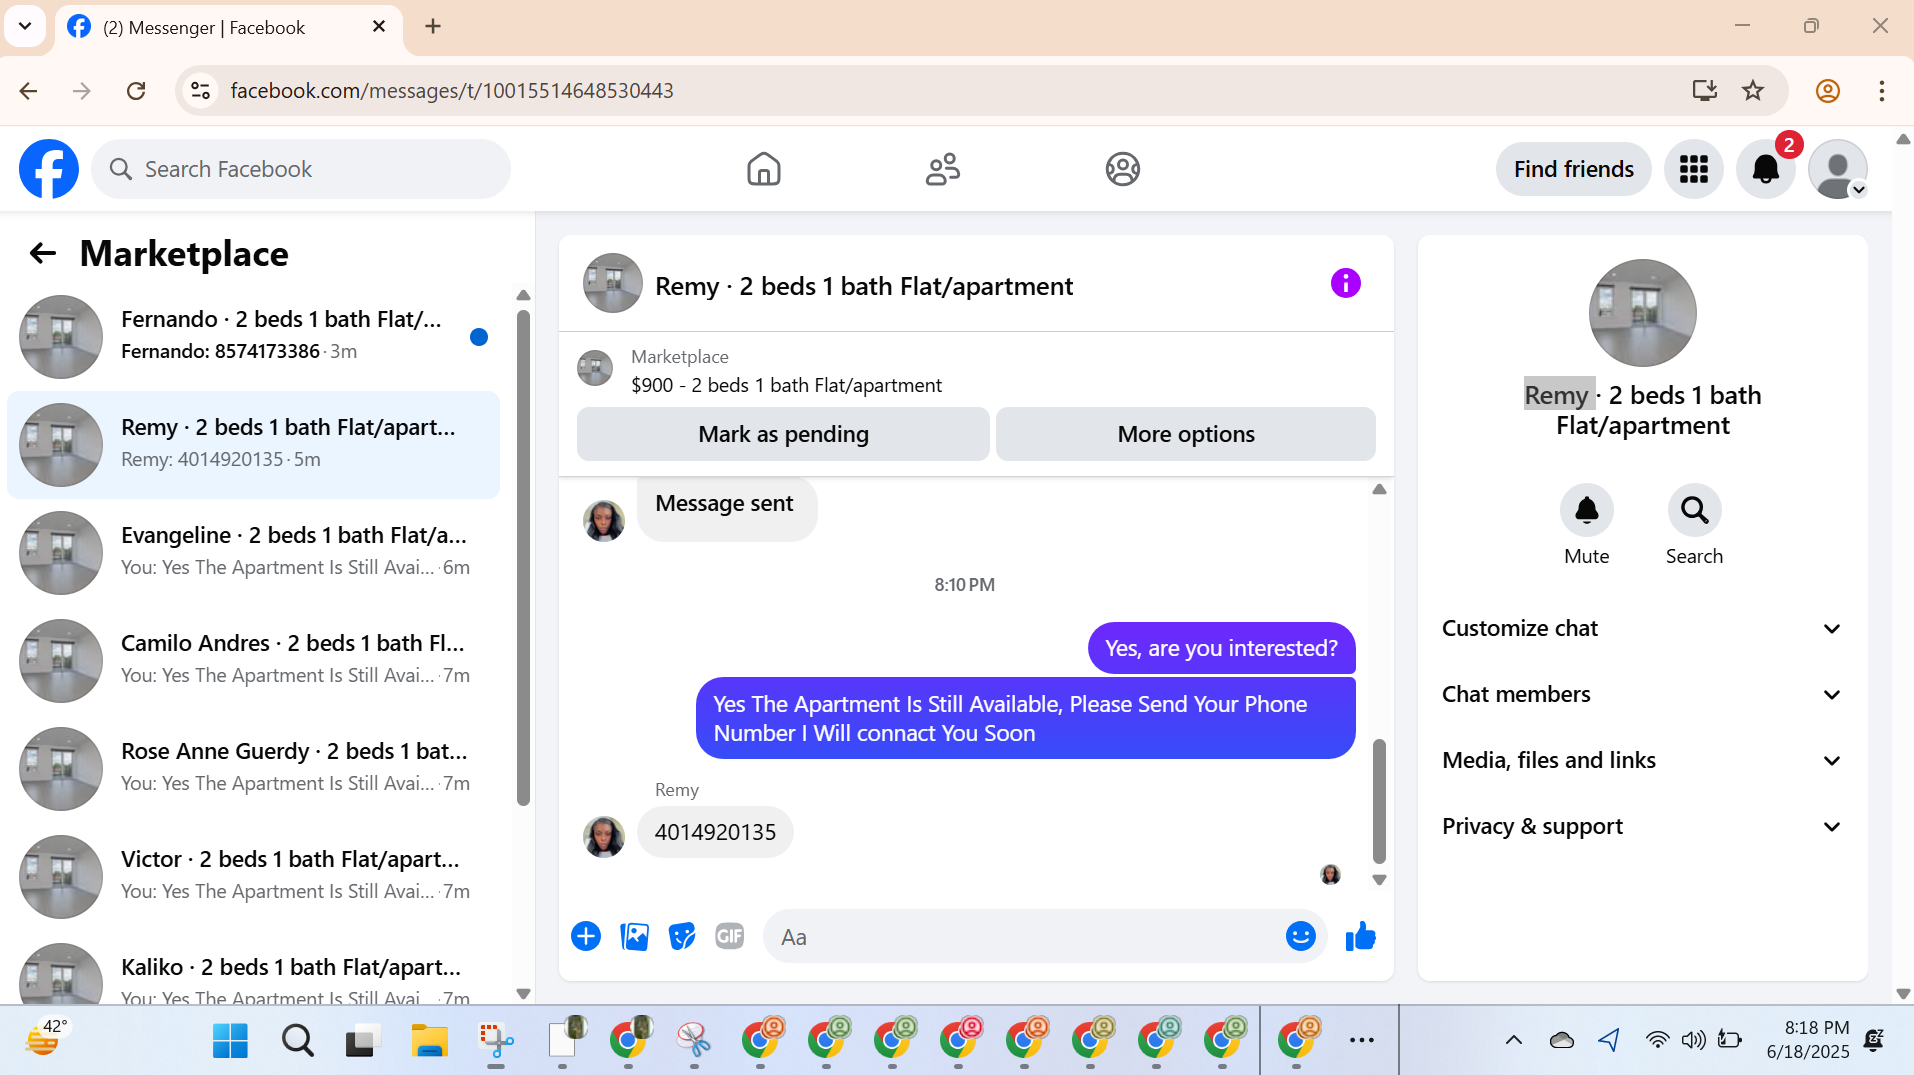Open the $900 Marketplace listing link
The width and height of the screenshot is (1914, 1075).
(786, 385)
